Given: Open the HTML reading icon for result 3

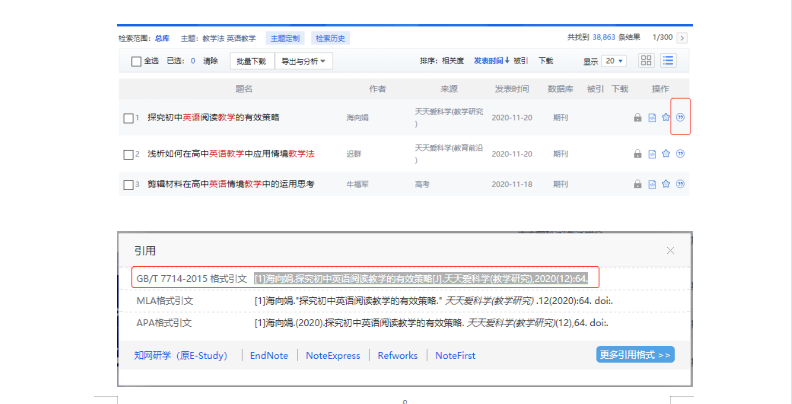Looking at the screenshot, I should pos(652,184).
